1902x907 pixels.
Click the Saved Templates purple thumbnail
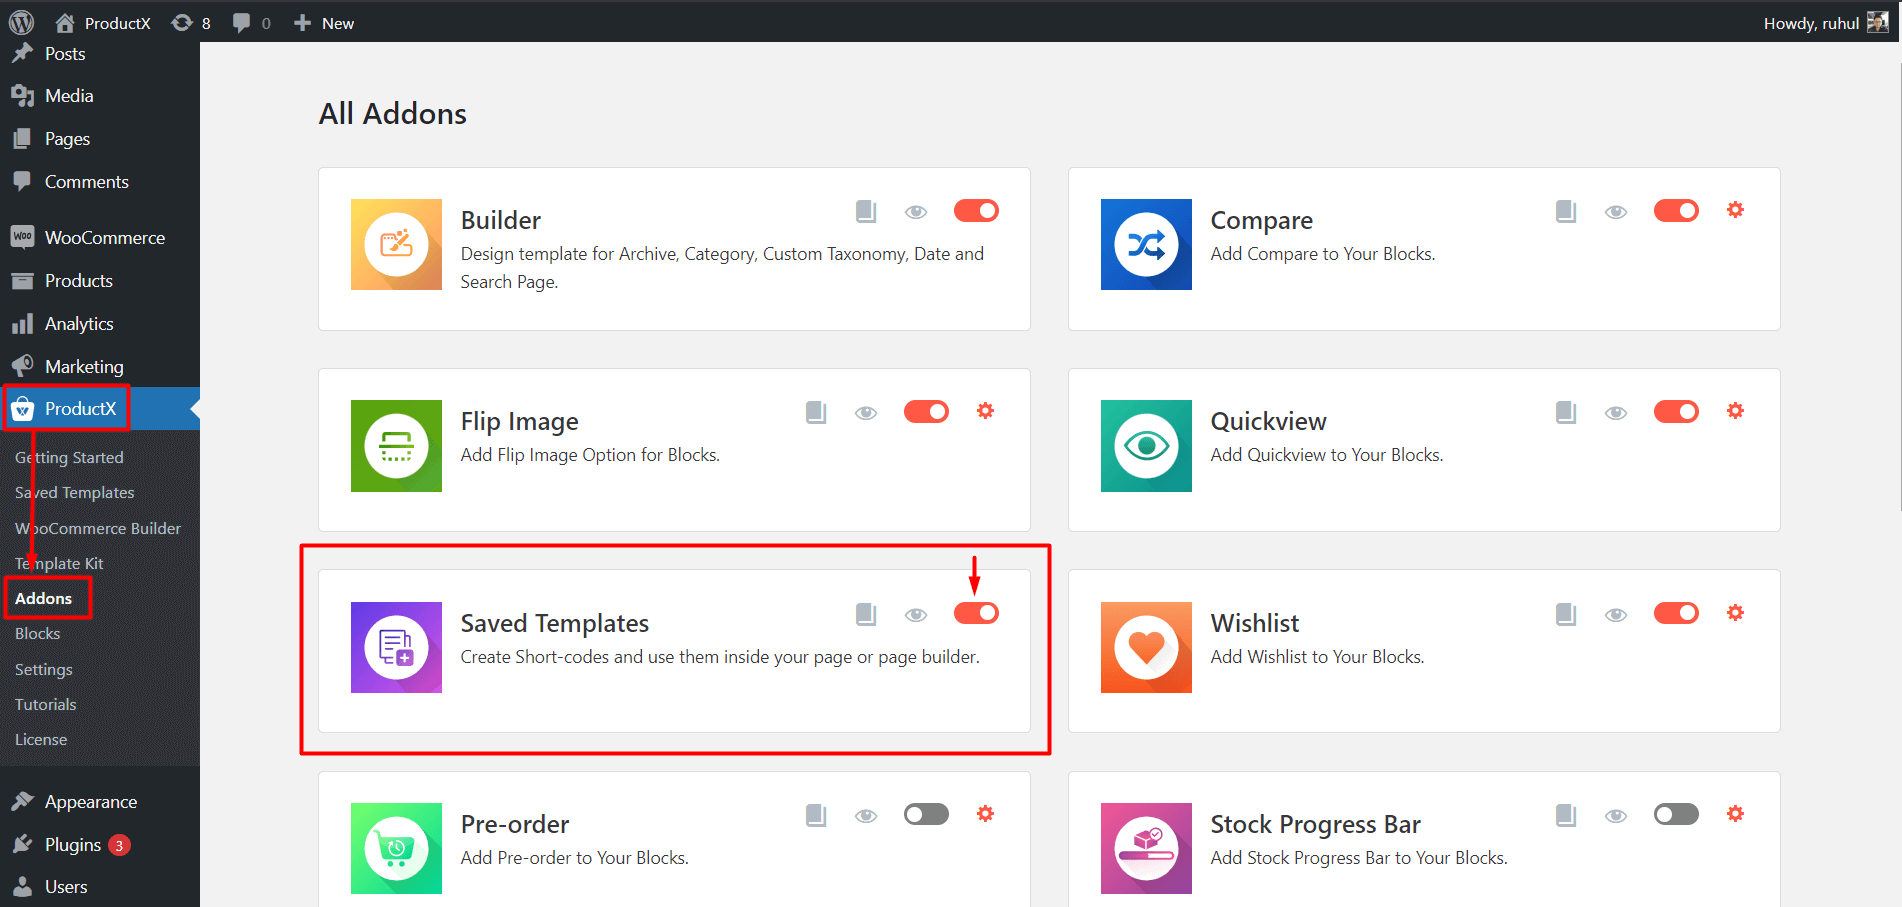396,647
